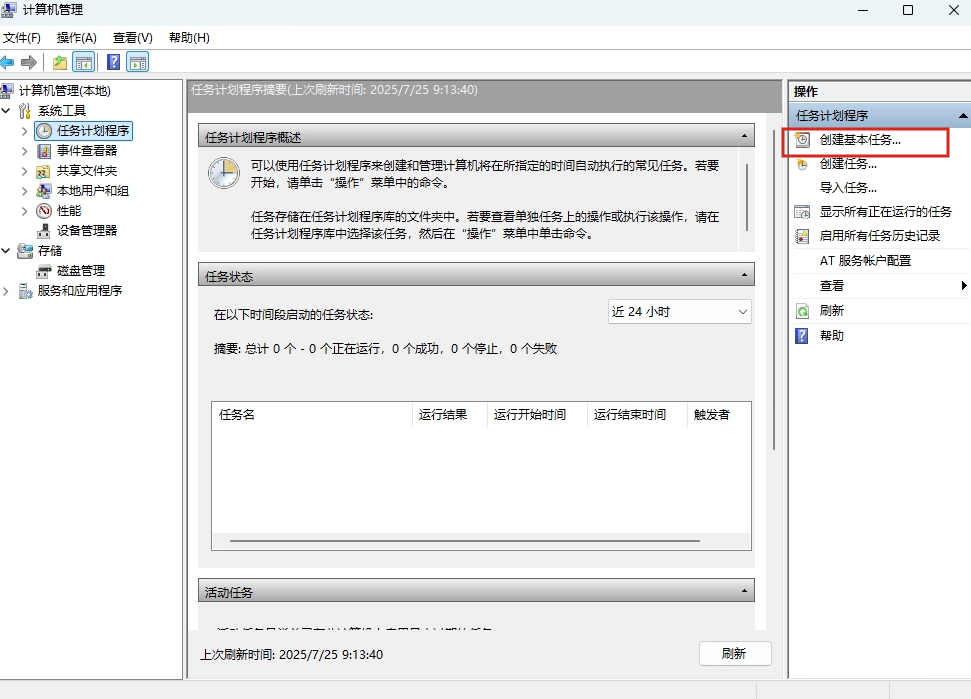The image size is (971, 699).
Task: Click the 存储 storage icon
Action: pos(25,251)
